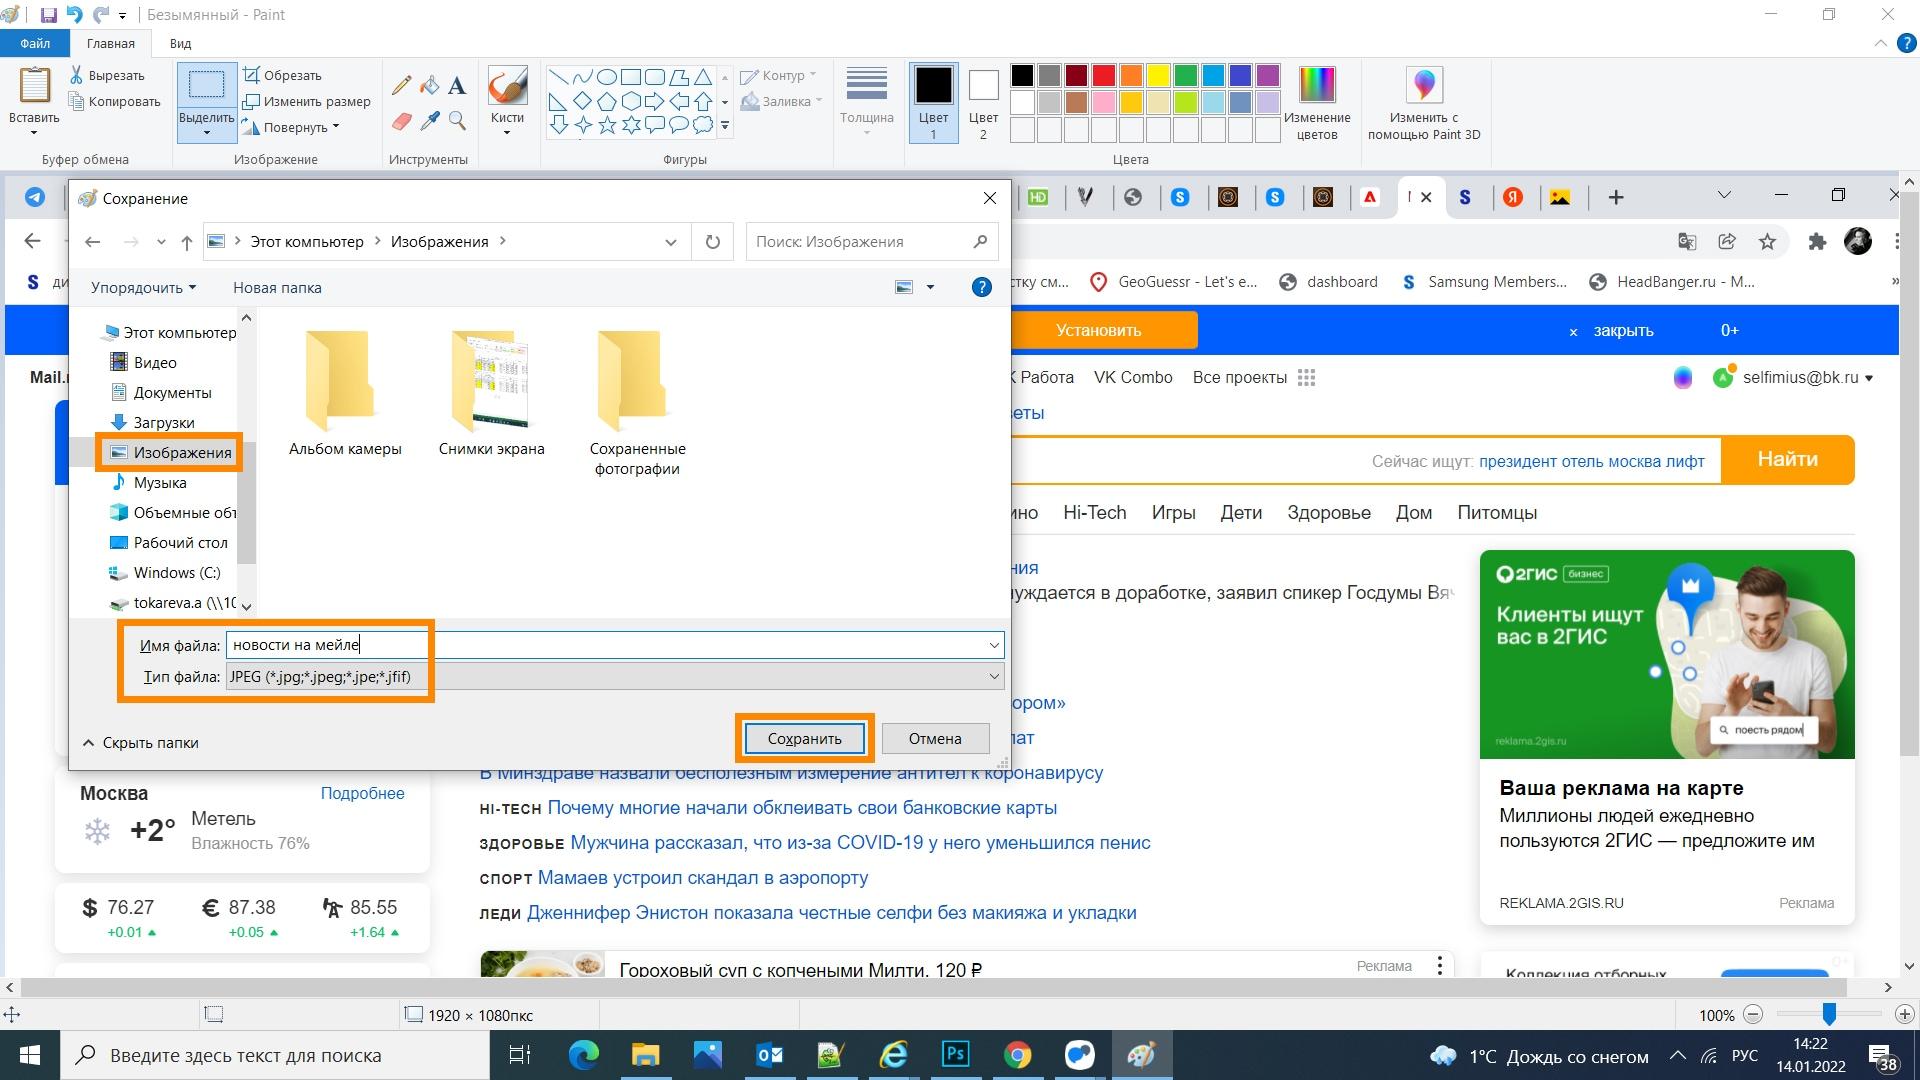Adjust the Paint zoom slider

coord(1829,1014)
